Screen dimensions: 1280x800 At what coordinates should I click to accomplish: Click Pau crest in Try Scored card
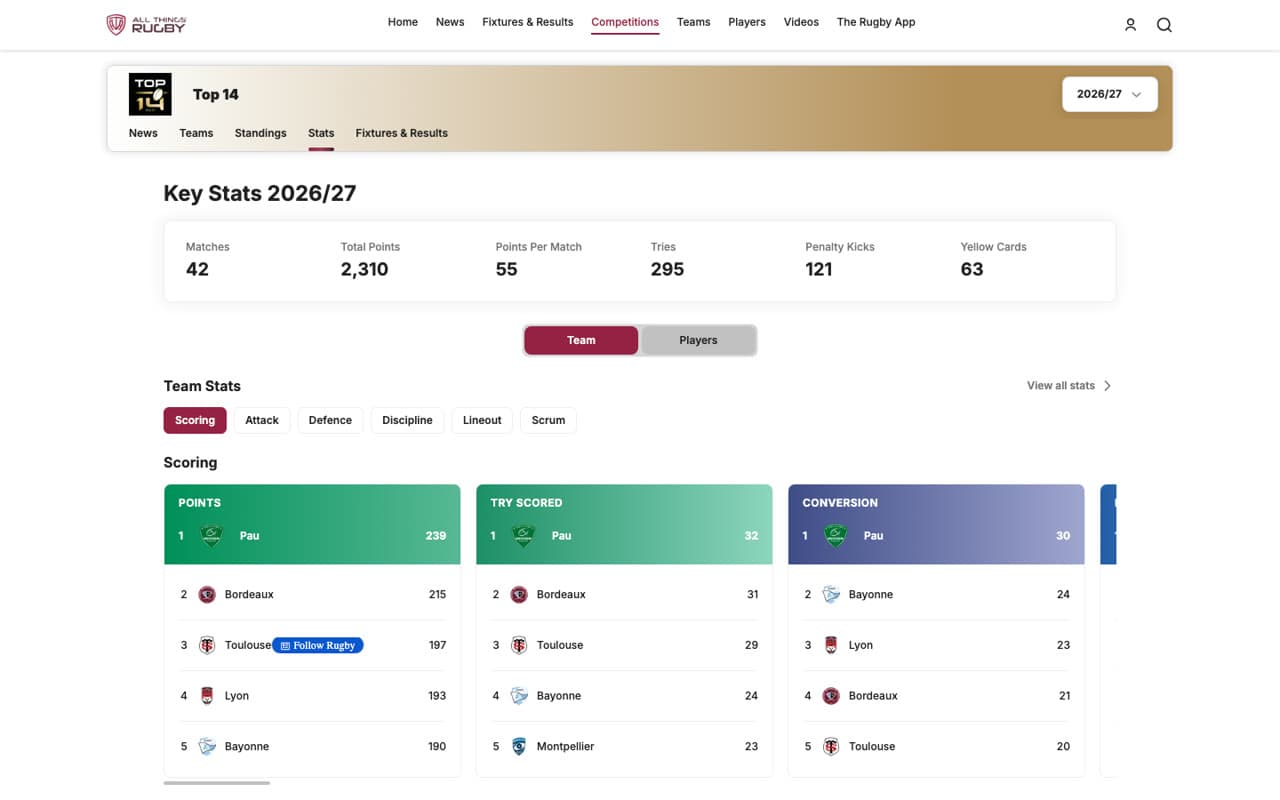pos(523,536)
